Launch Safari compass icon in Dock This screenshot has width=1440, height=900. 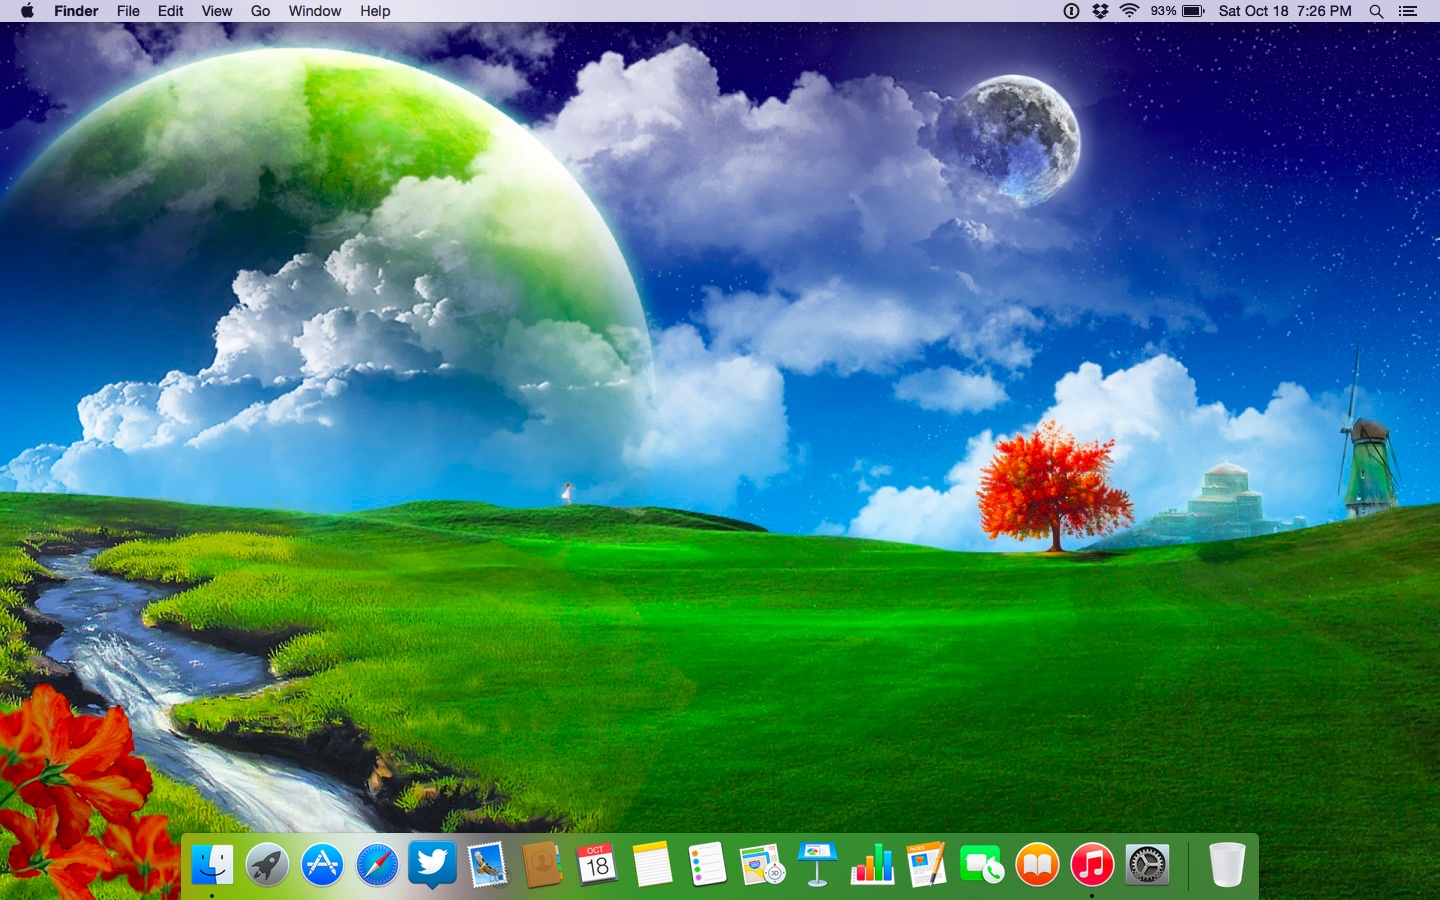click(x=377, y=865)
